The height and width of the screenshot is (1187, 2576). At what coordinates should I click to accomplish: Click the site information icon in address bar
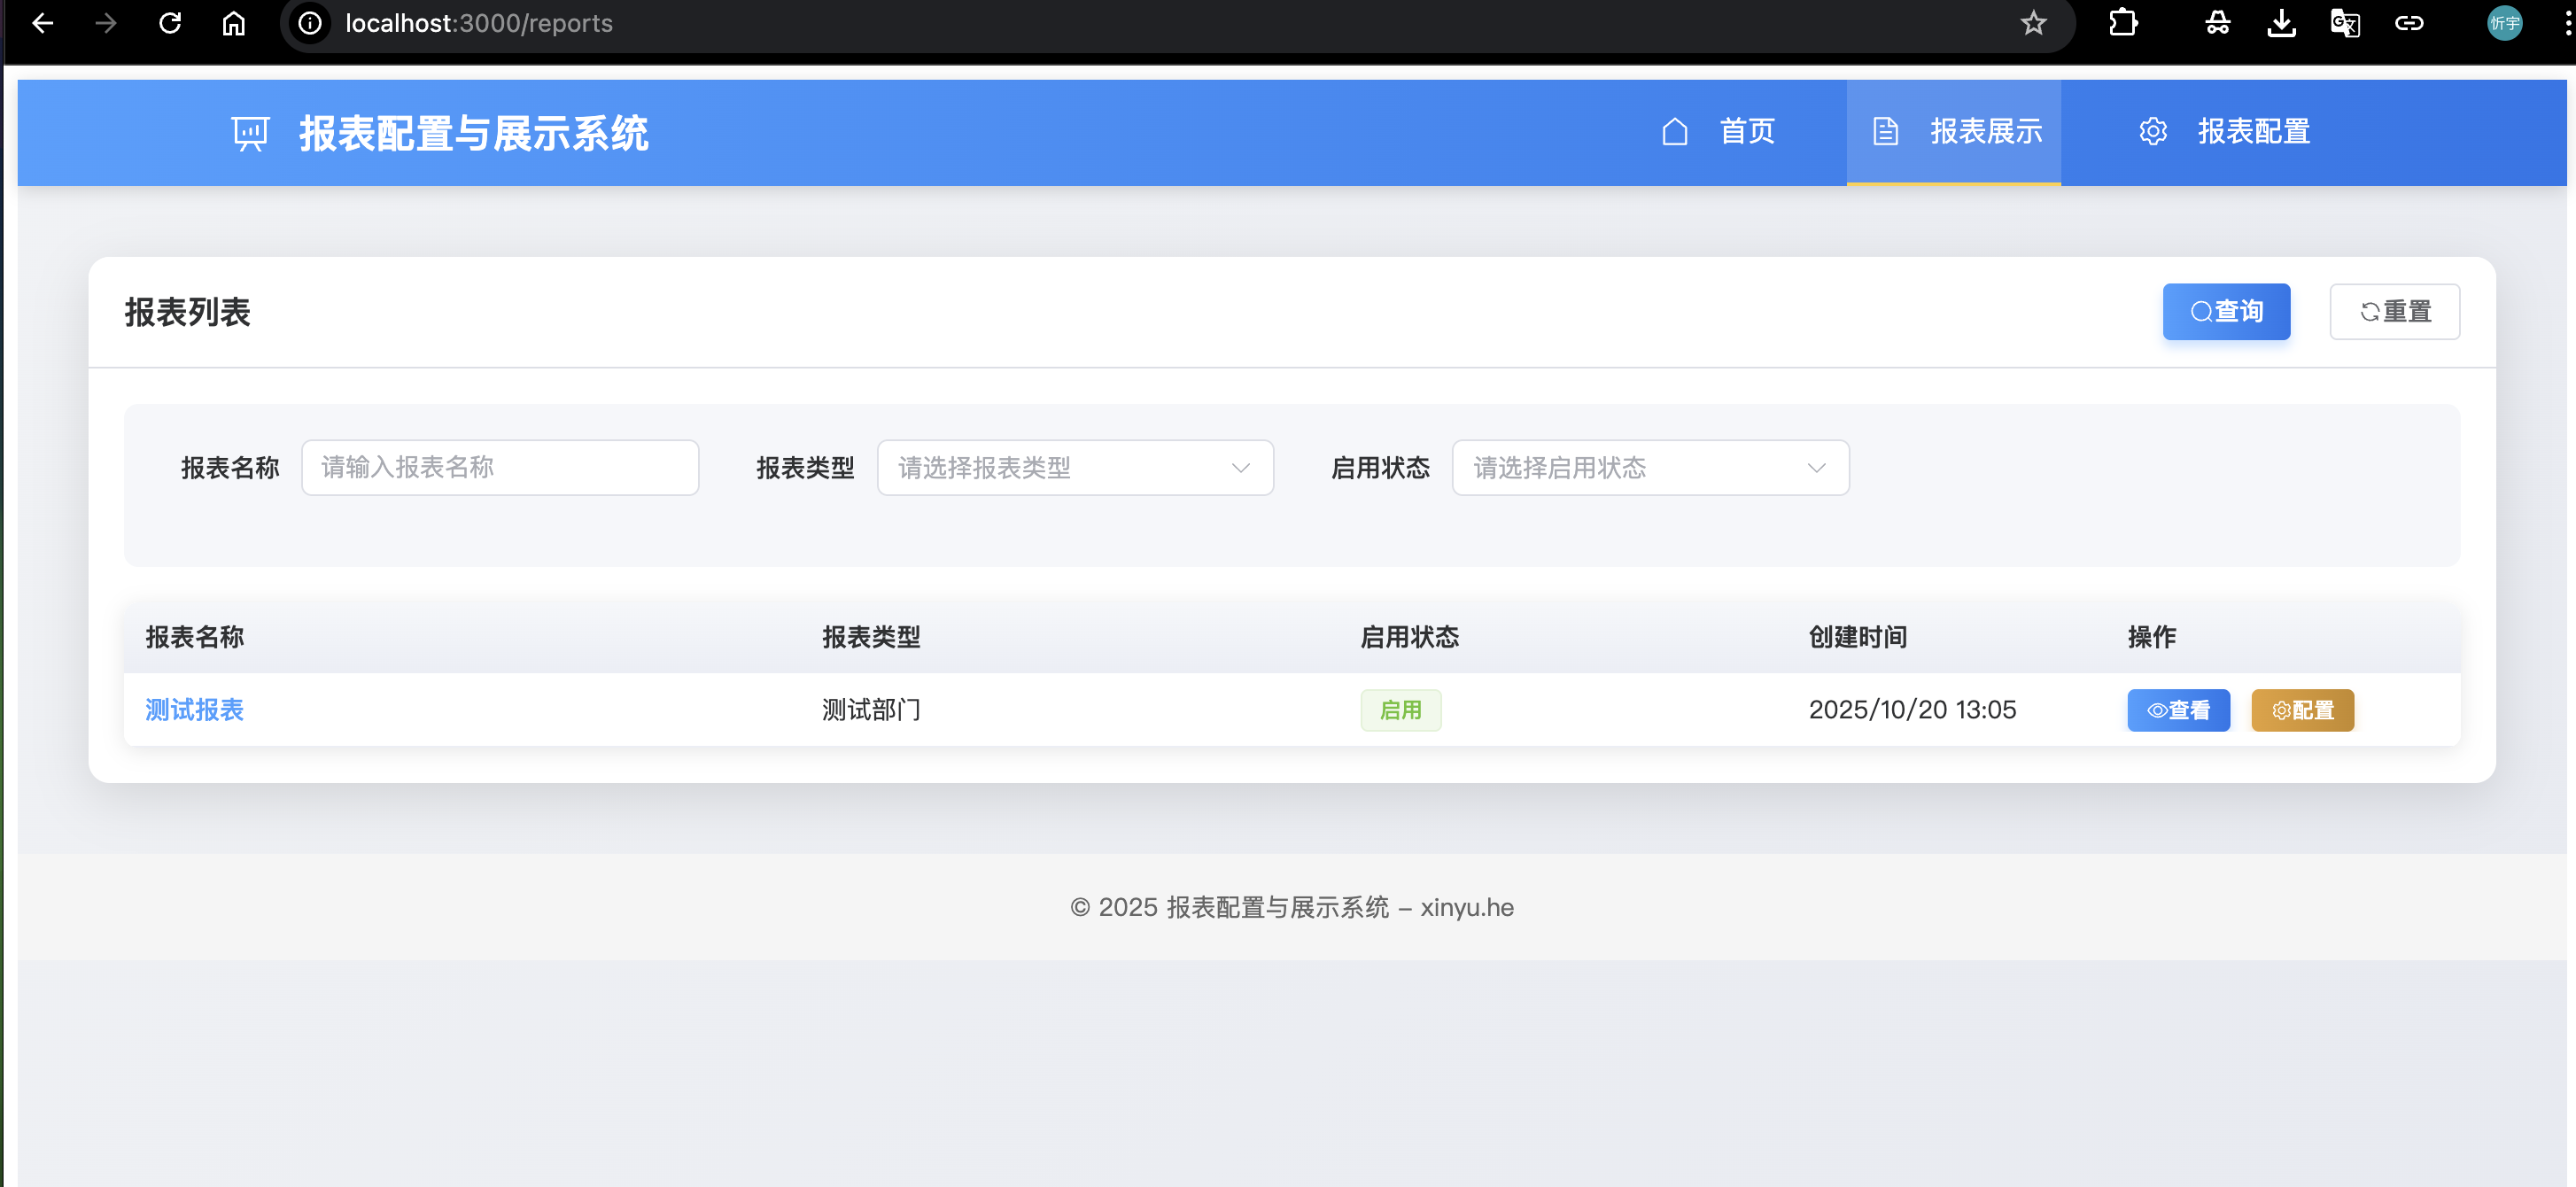coord(310,23)
